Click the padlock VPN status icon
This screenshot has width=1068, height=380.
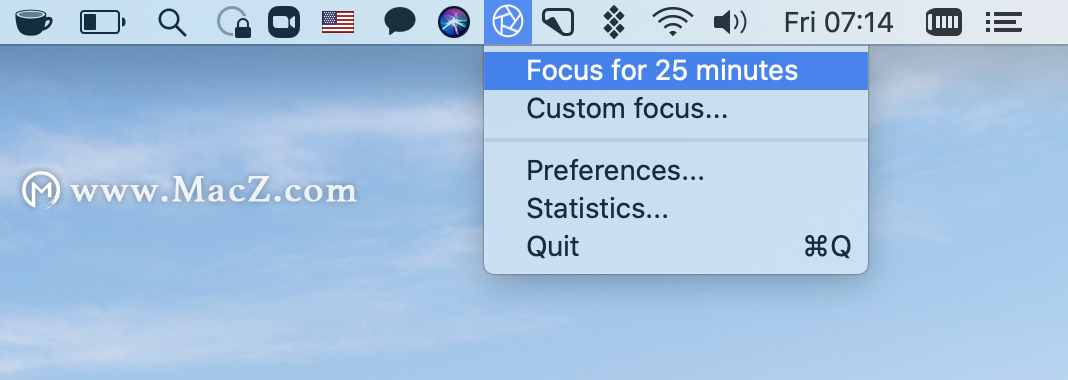pos(234,22)
